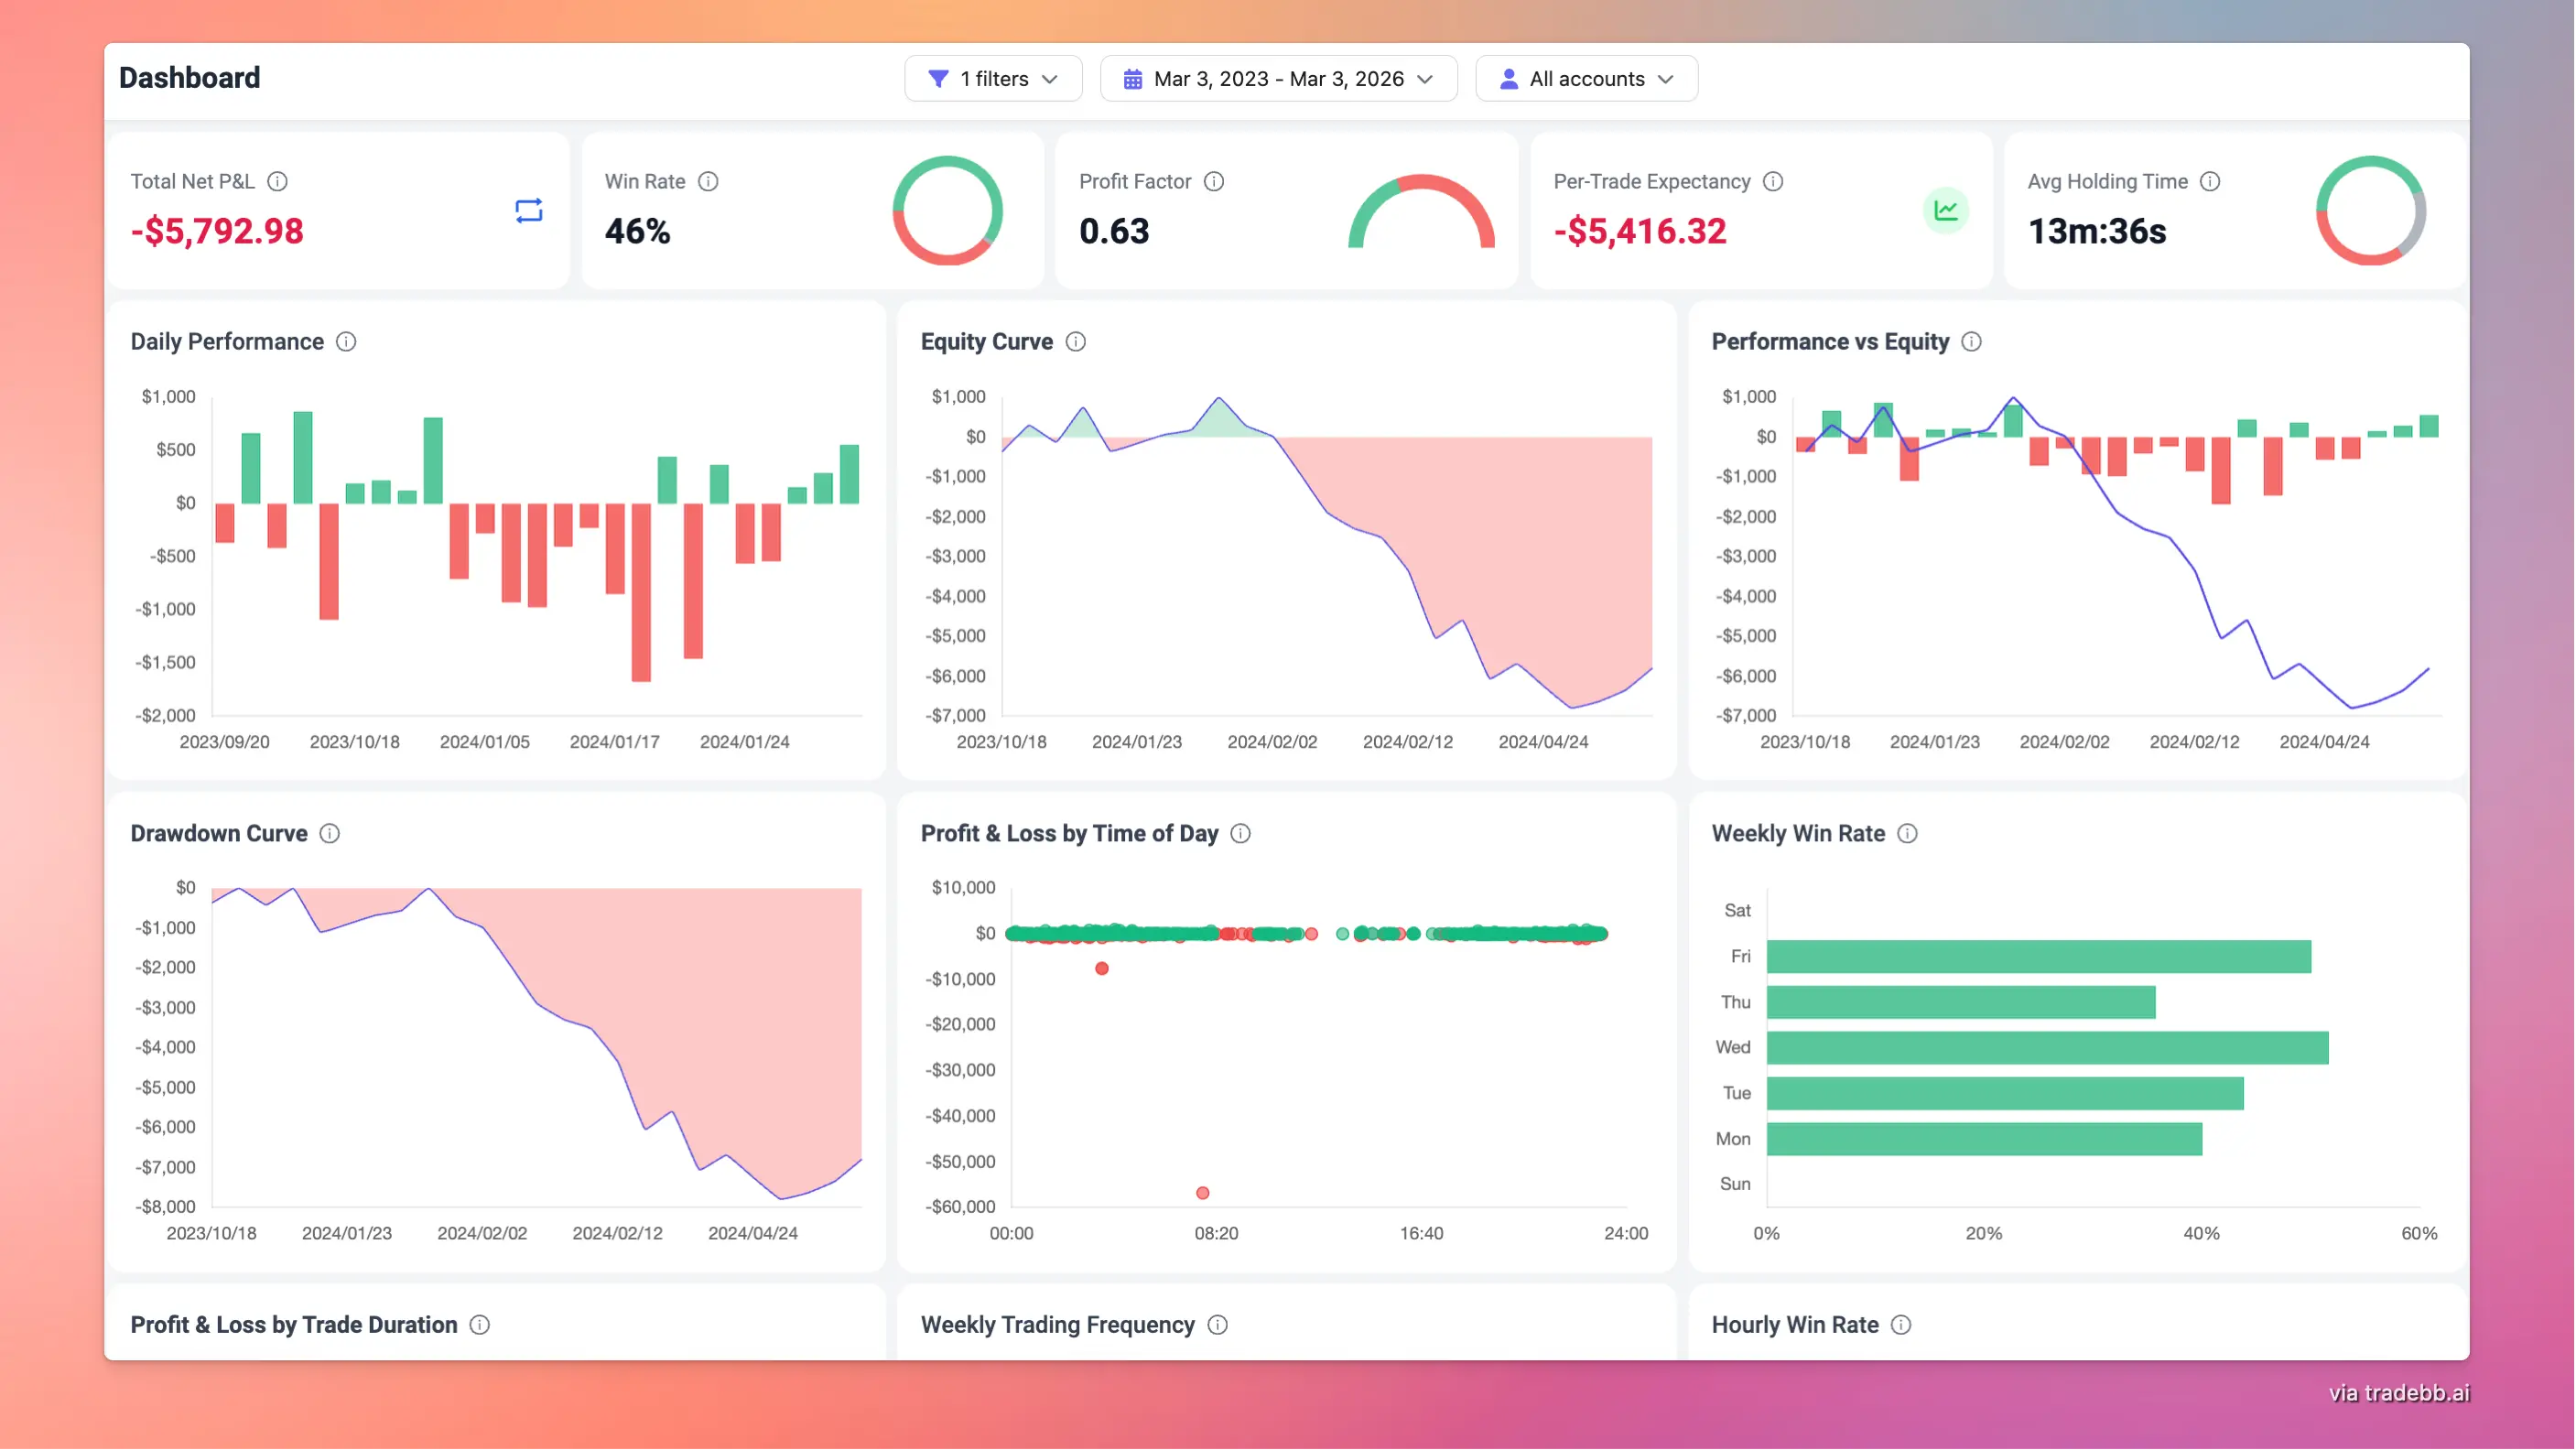The image size is (2576, 1450).
Task: Open the All accounts dropdown
Action: pyautogui.click(x=1586, y=78)
